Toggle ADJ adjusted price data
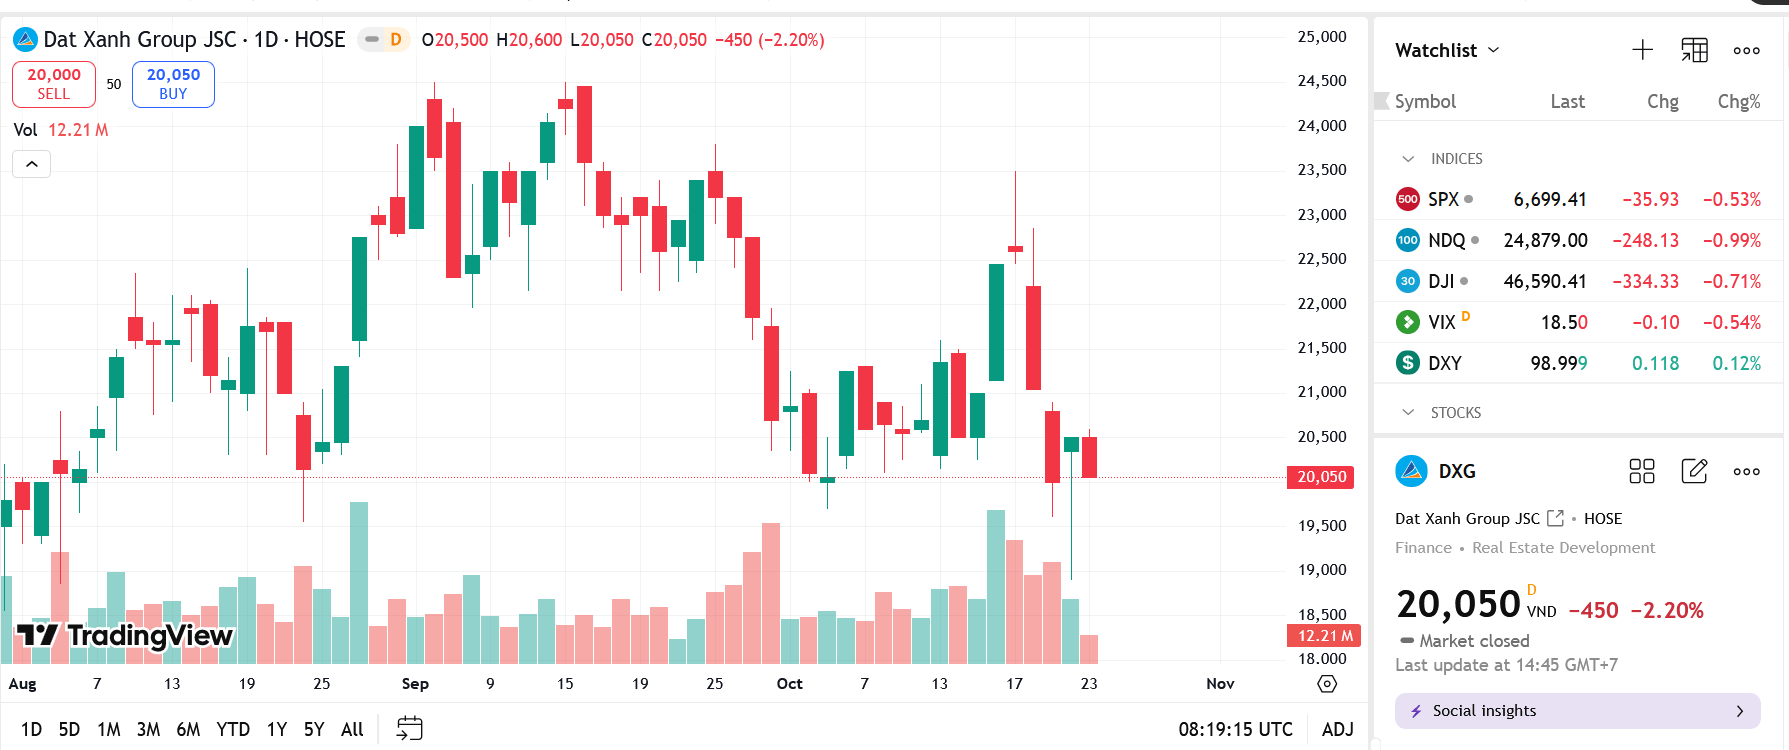The height and width of the screenshot is (750, 1789). [1337, 729]
